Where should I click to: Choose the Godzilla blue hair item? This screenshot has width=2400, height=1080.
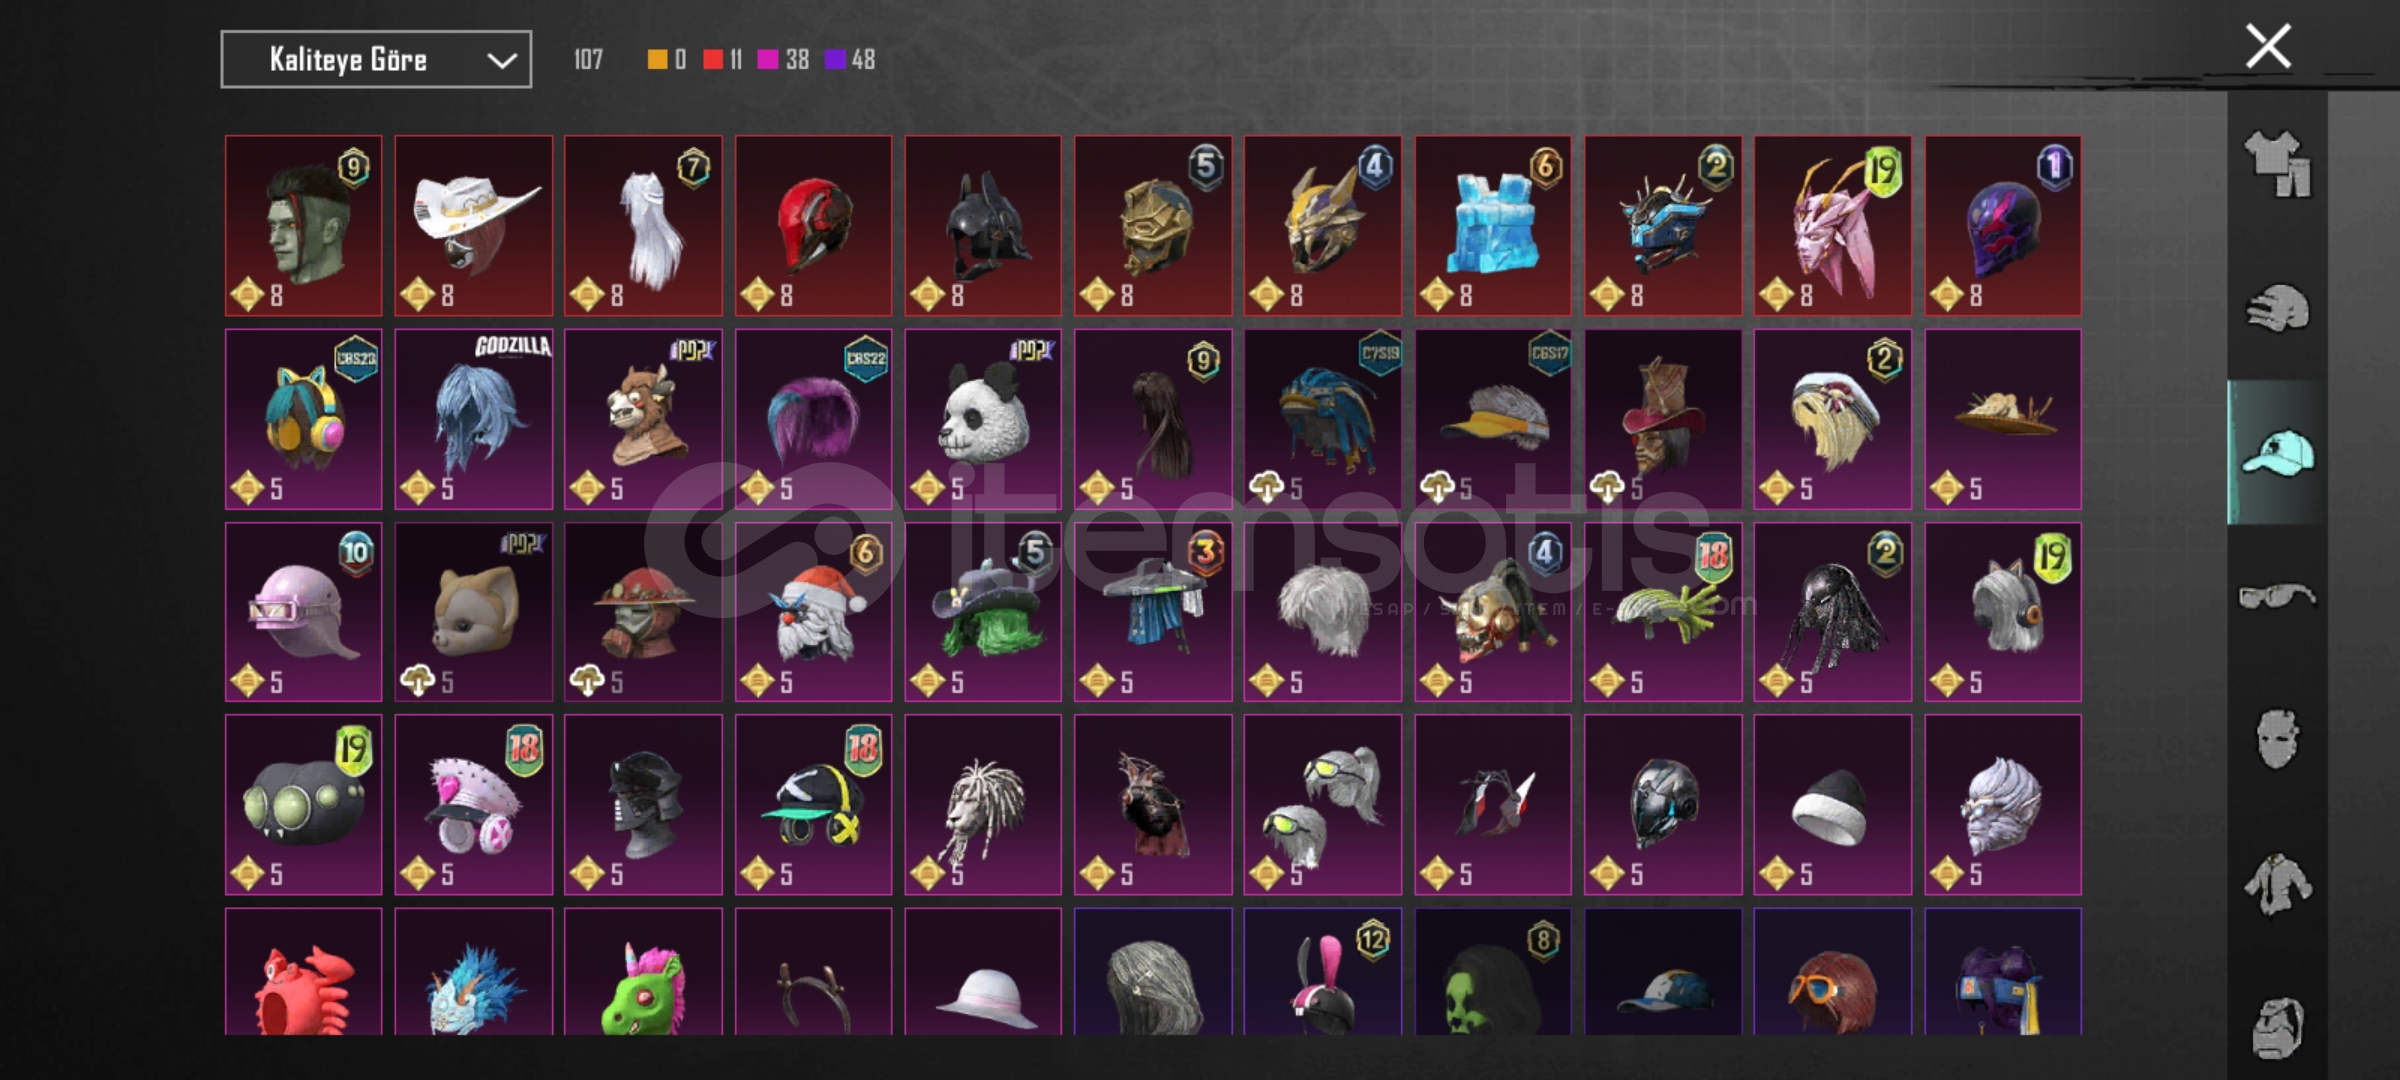pyautogui.click(x=473, y=419)
